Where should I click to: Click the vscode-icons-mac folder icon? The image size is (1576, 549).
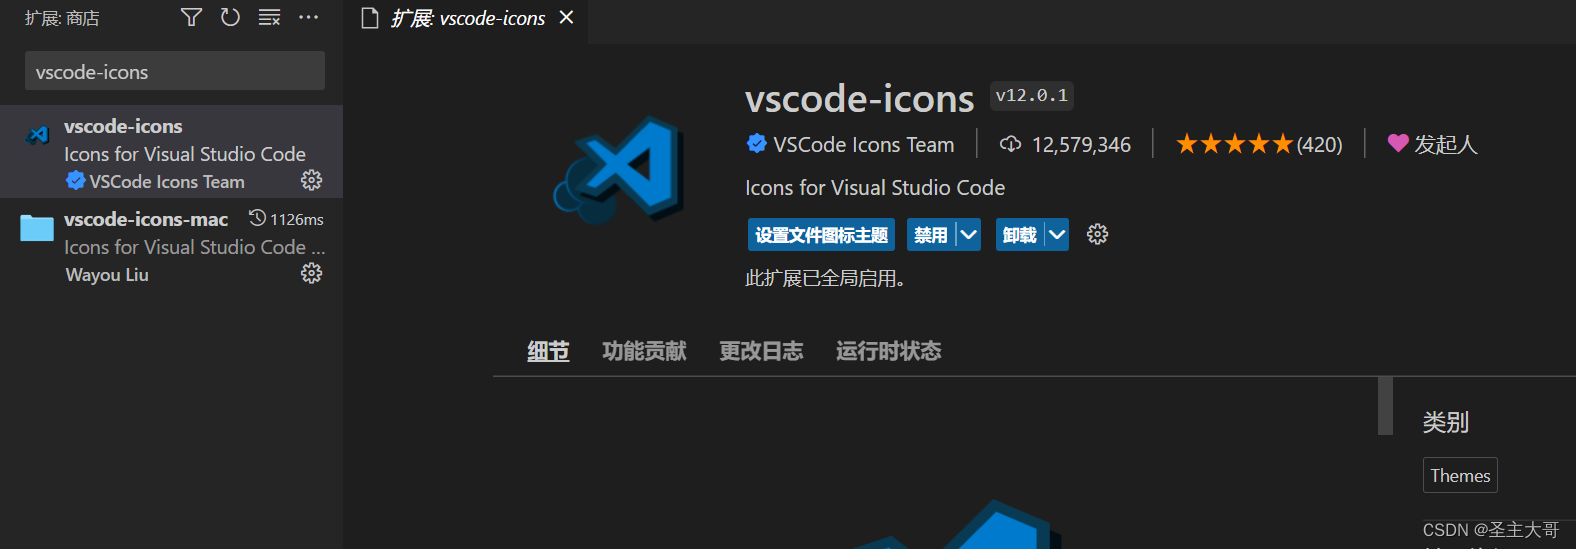click(37, 228)
